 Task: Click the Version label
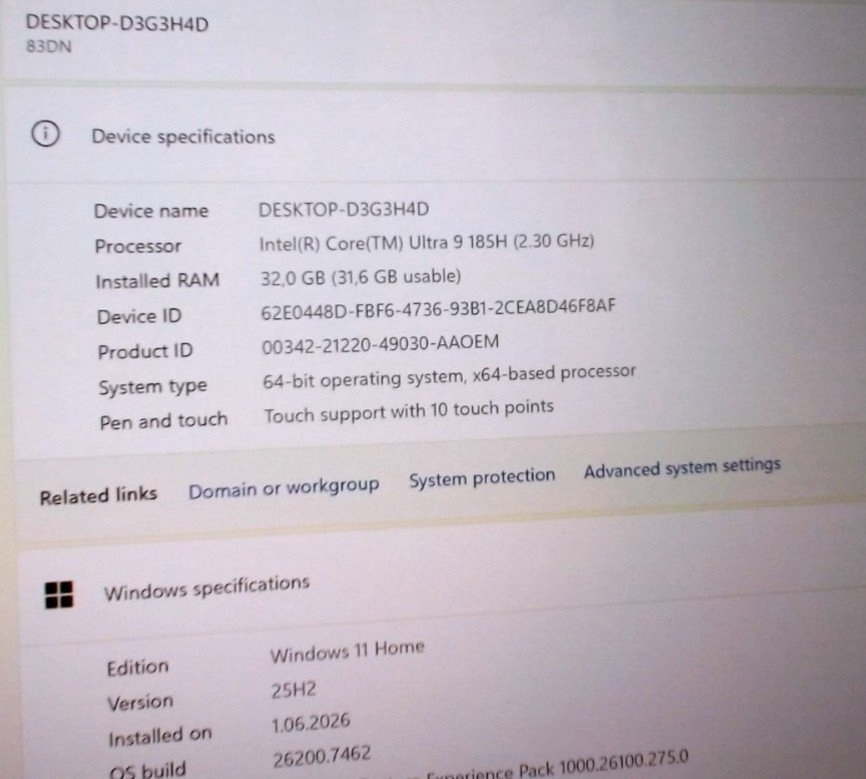pyautogui.click(x=140, y=703)
